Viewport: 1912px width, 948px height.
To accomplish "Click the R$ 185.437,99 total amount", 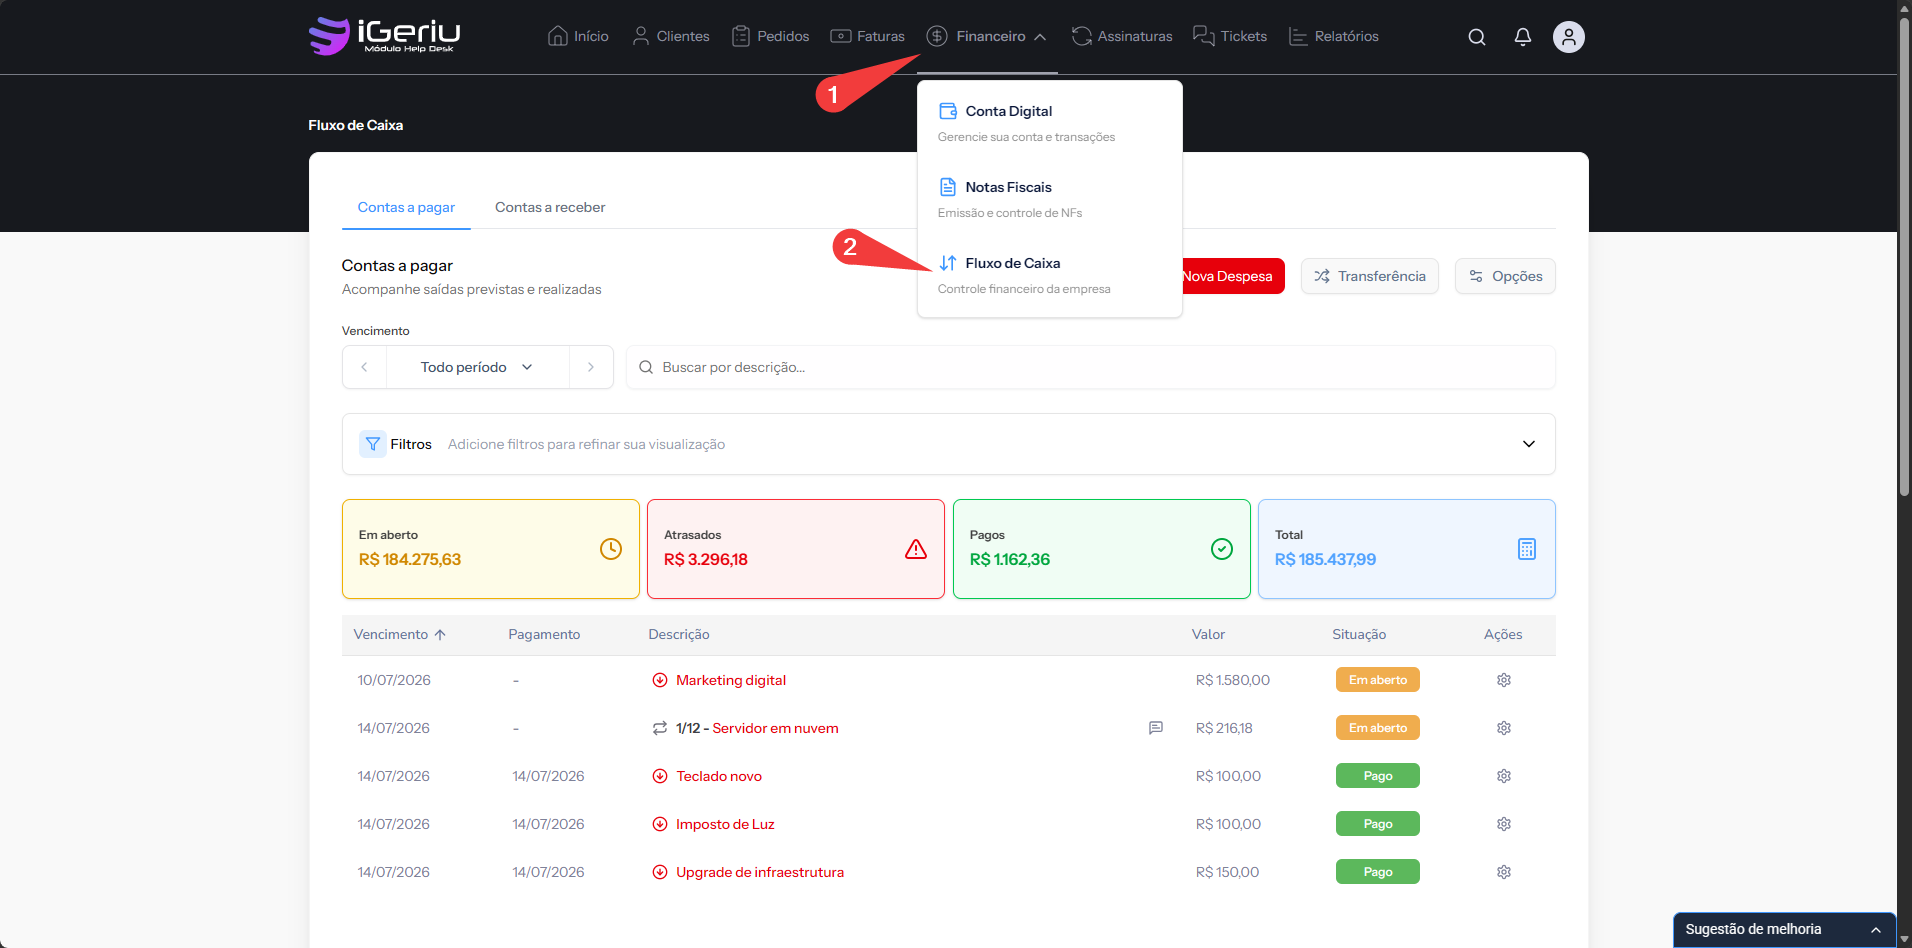I will coord(1325,559).
